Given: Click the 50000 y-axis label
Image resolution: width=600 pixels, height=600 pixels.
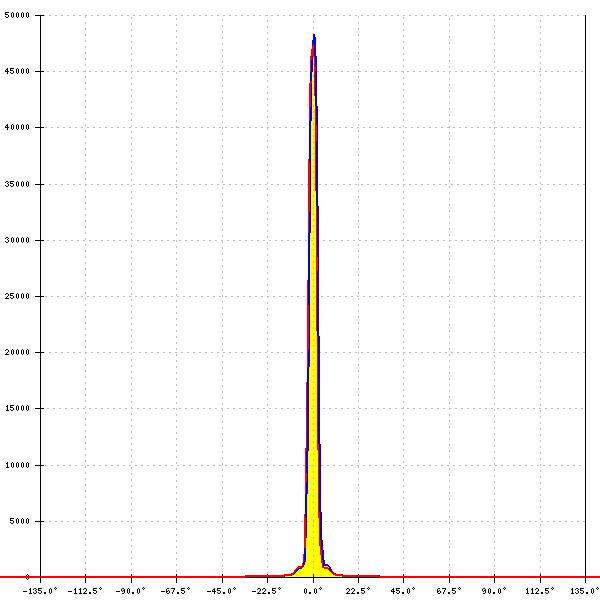Looking at the screenshot, I should coord(17,15).
